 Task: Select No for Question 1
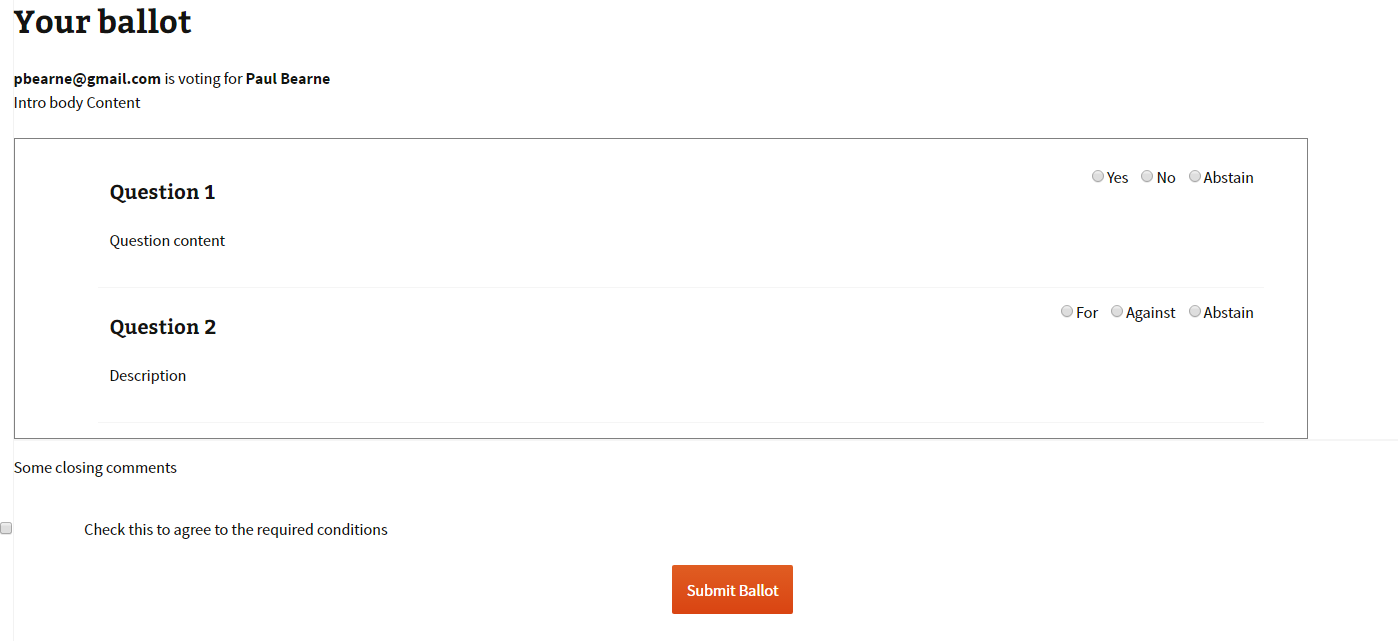point(1147,177)
